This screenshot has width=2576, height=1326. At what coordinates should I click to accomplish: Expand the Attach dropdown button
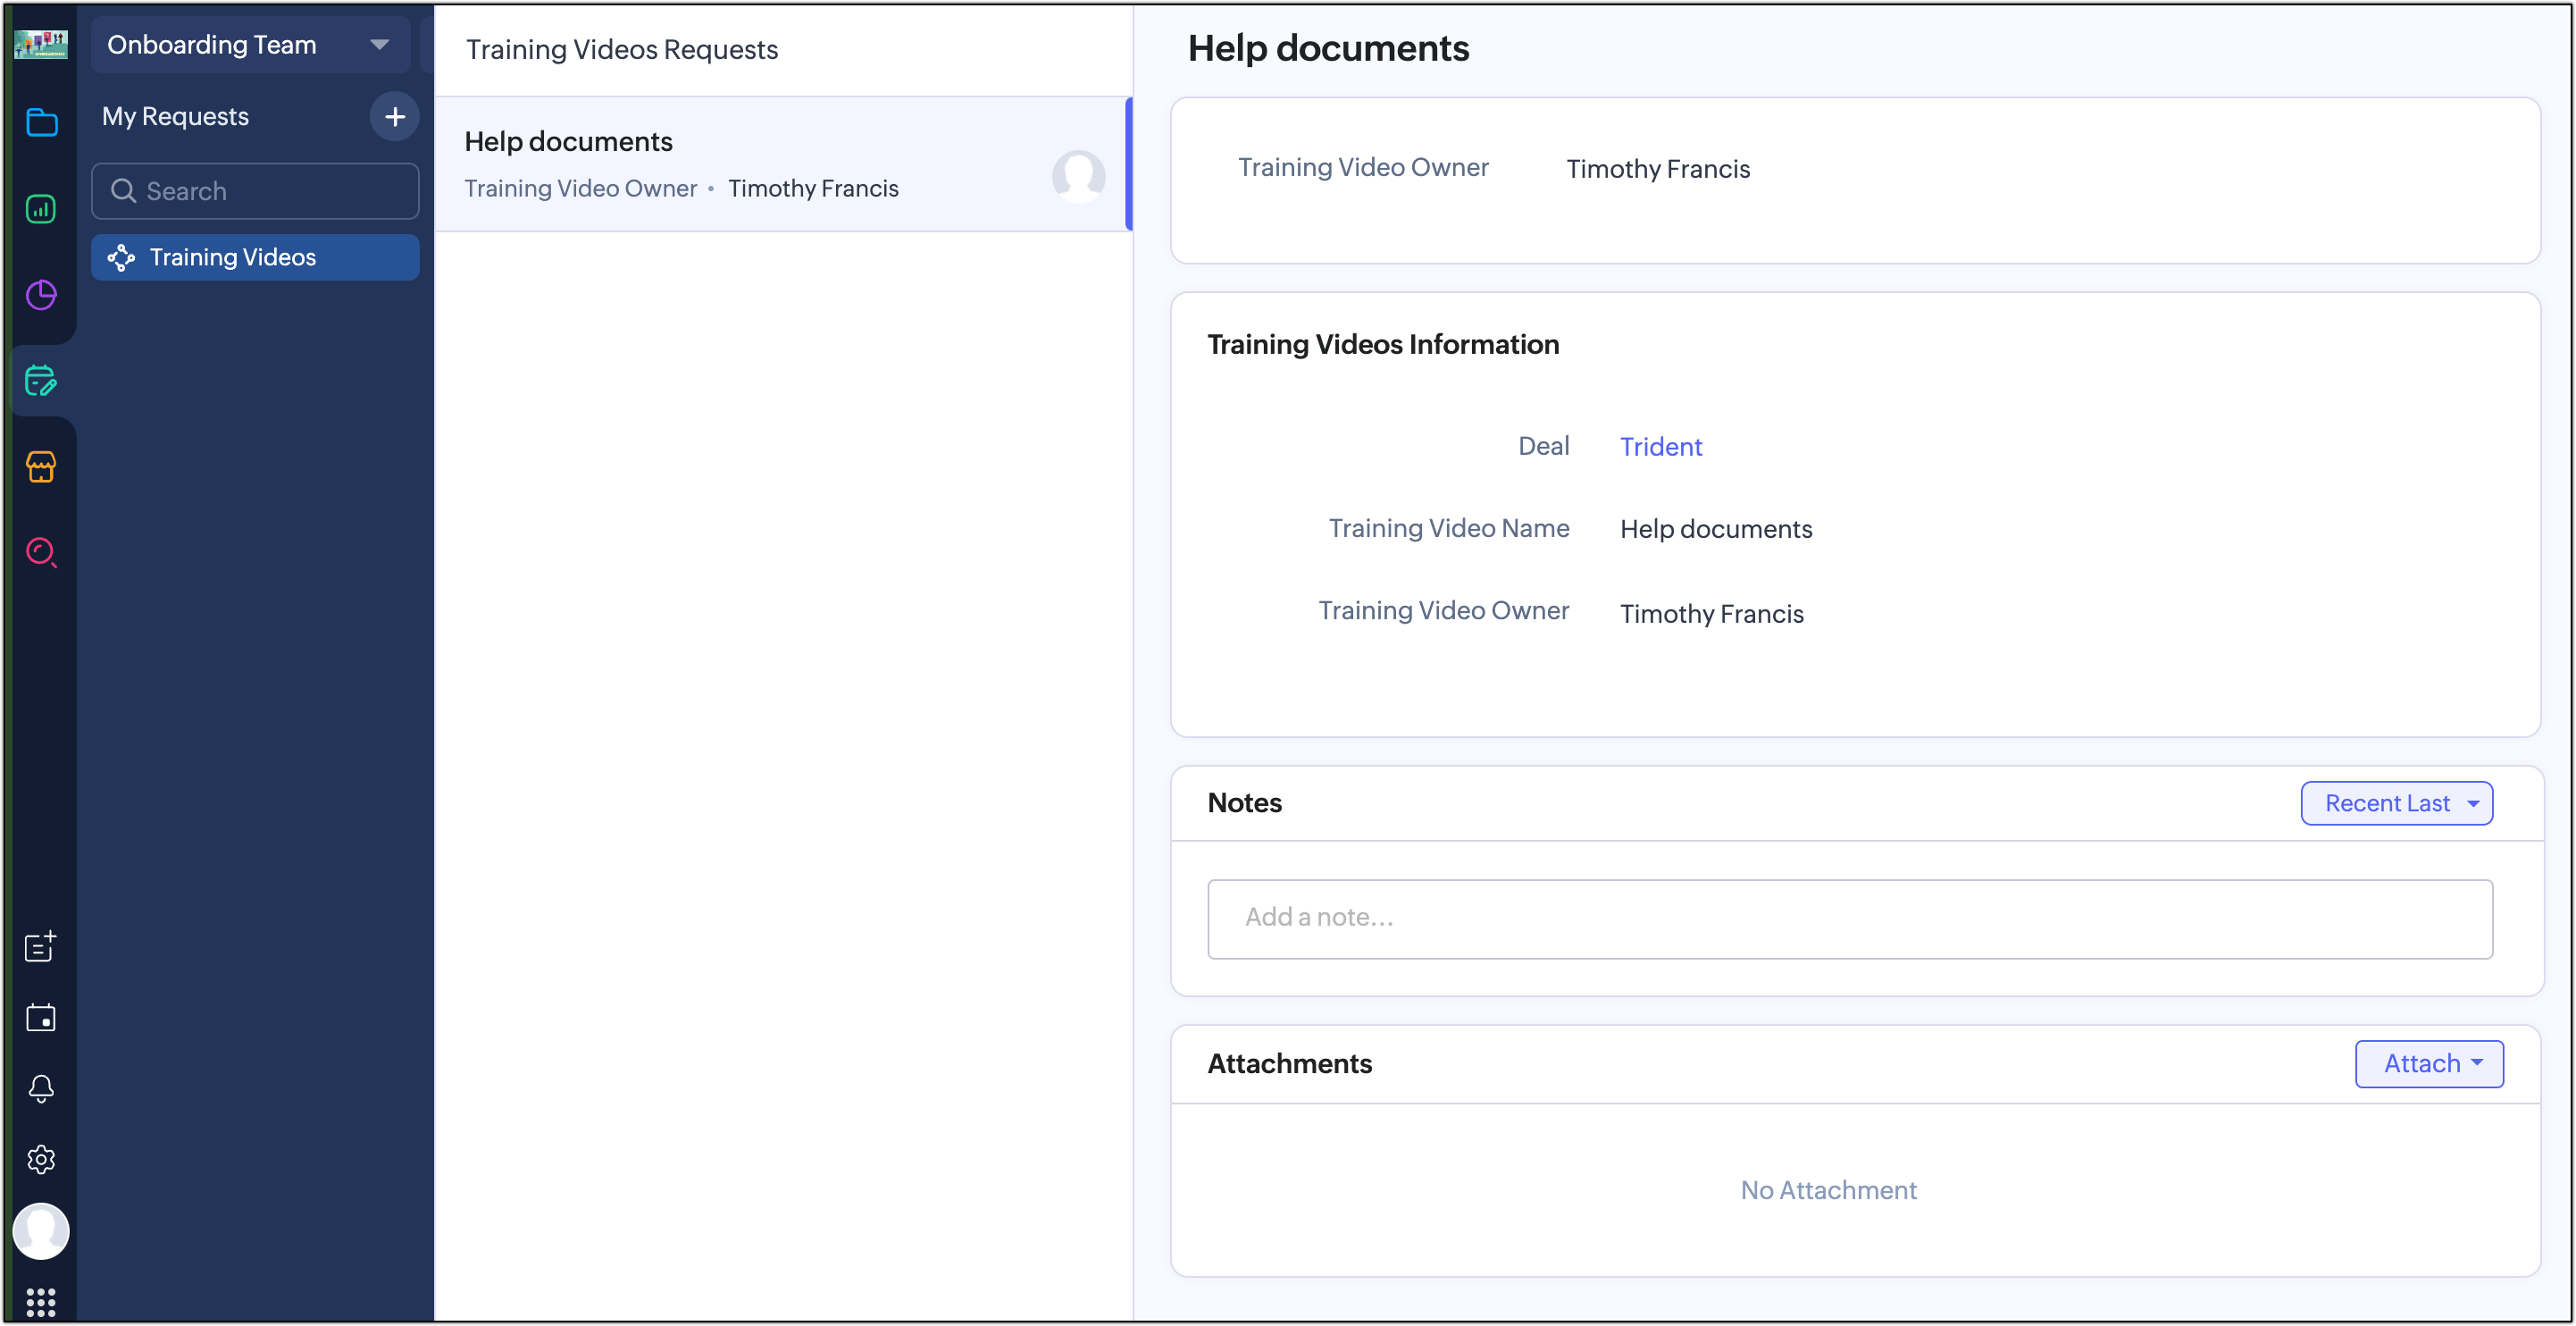(x=2428, y=1063)
